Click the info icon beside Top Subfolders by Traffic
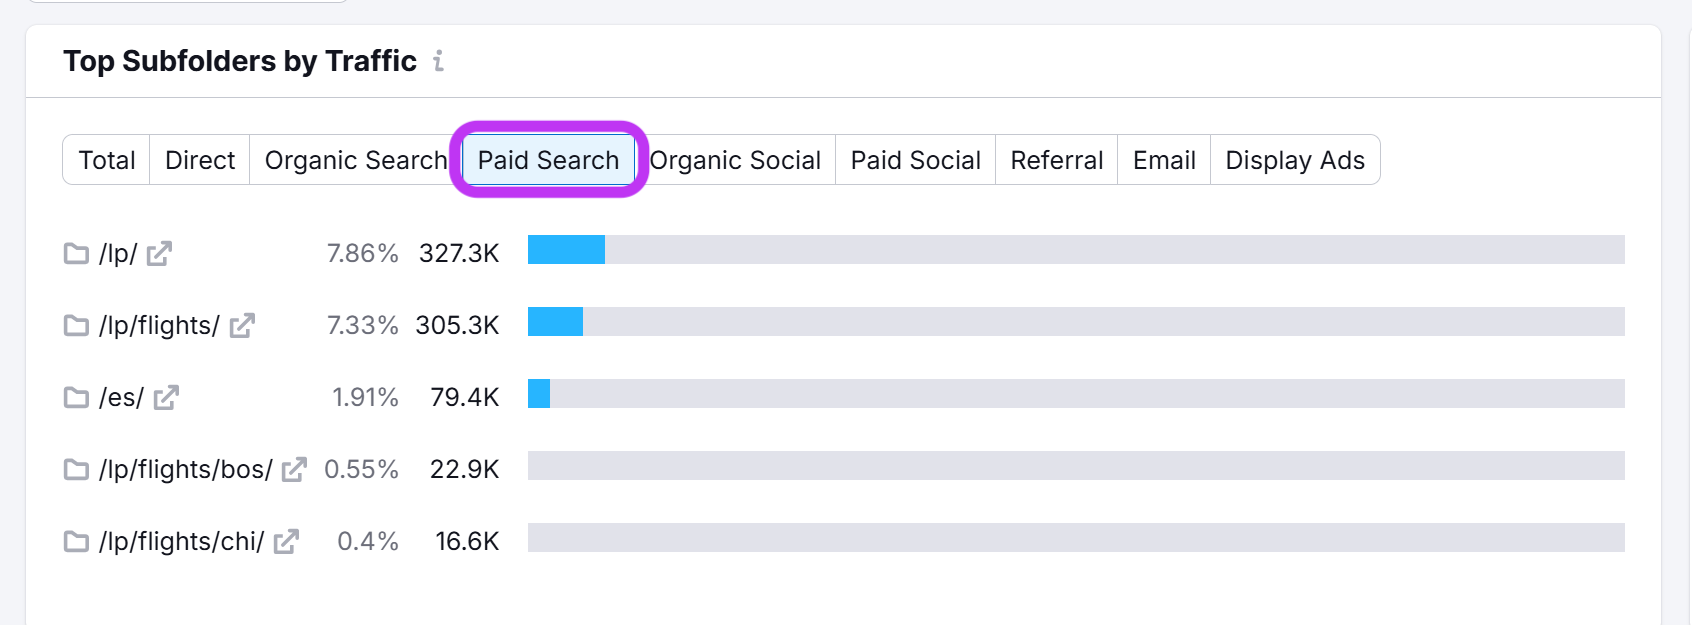 tap(437, 61)
